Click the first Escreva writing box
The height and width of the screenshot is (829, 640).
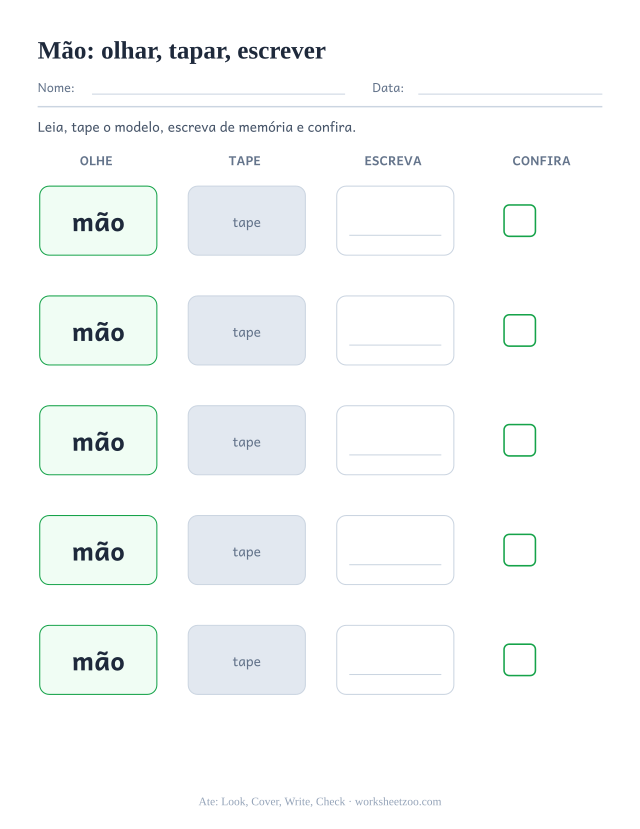395,220
